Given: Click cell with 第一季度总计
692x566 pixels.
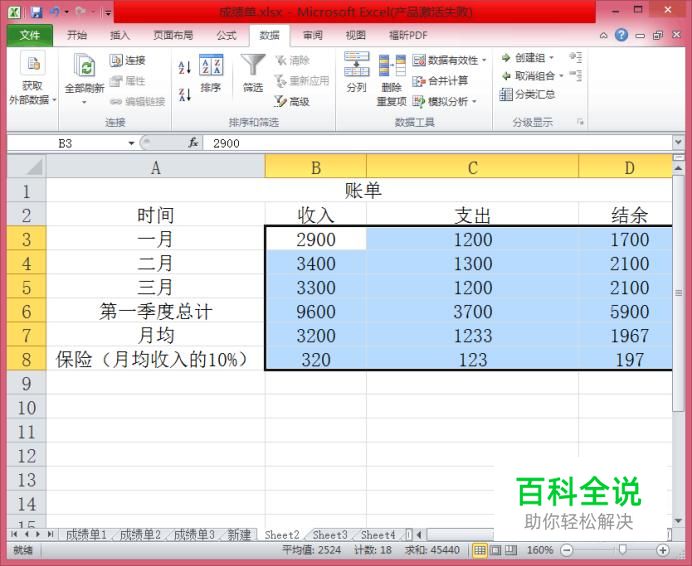Looking at the screenshot, I should pyautogui.click(x=156, y=311).
